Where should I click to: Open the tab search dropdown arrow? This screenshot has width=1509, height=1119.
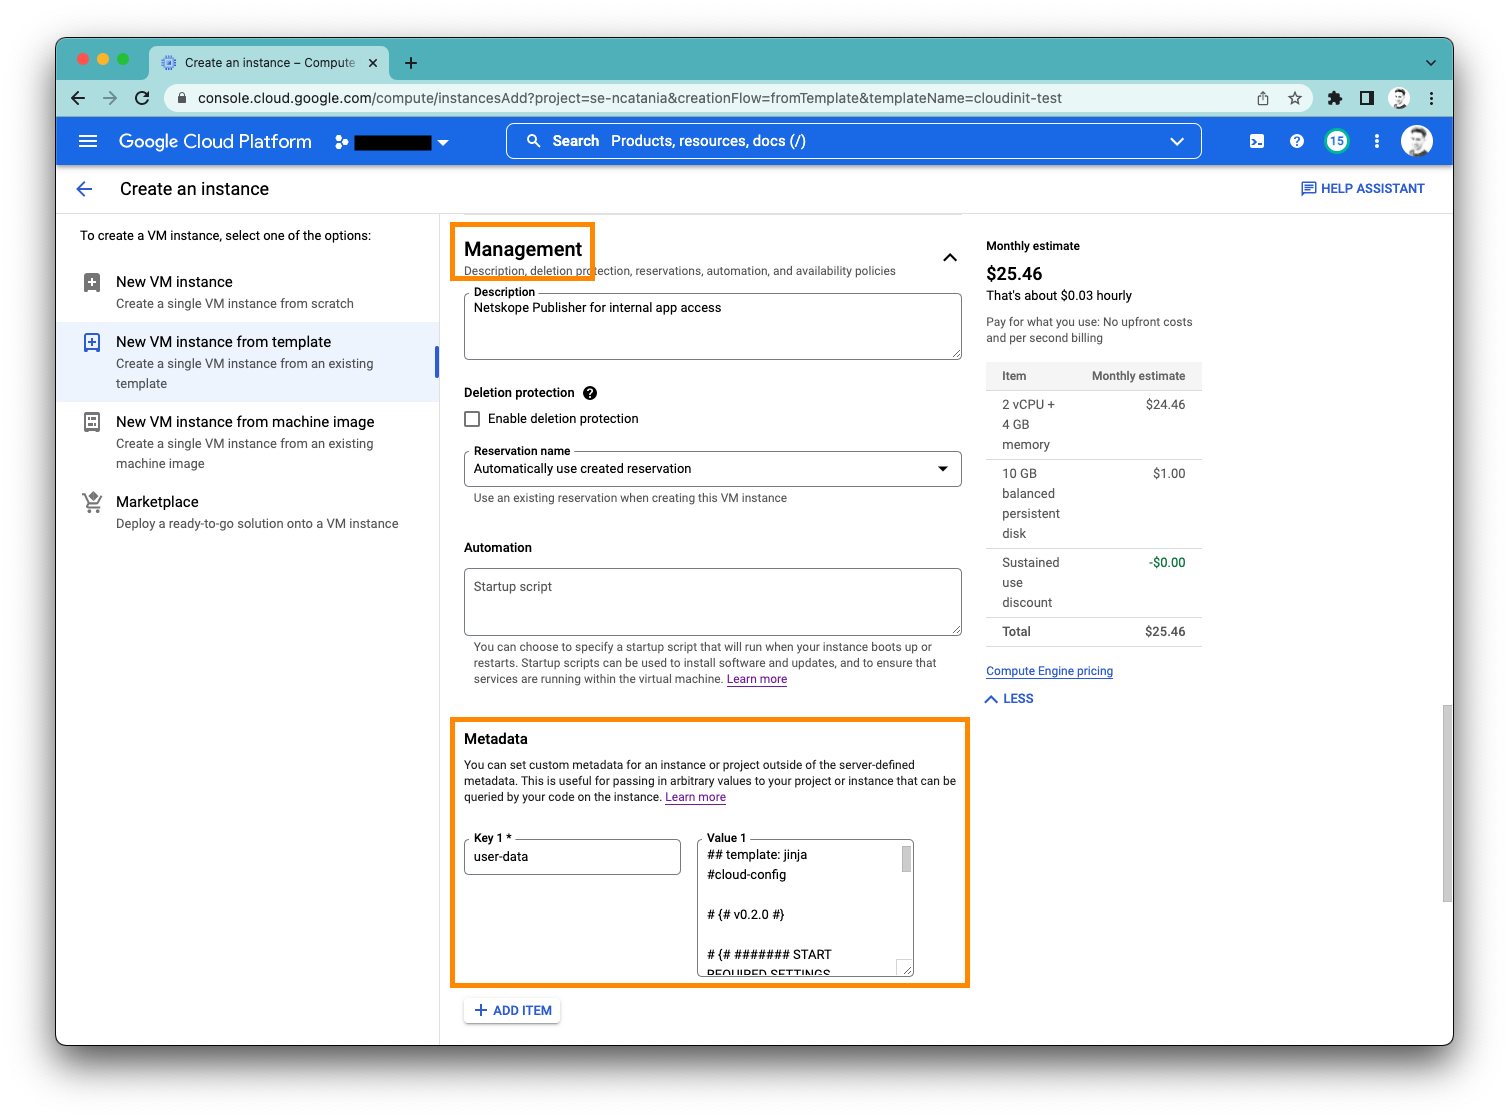[1431, 62]
